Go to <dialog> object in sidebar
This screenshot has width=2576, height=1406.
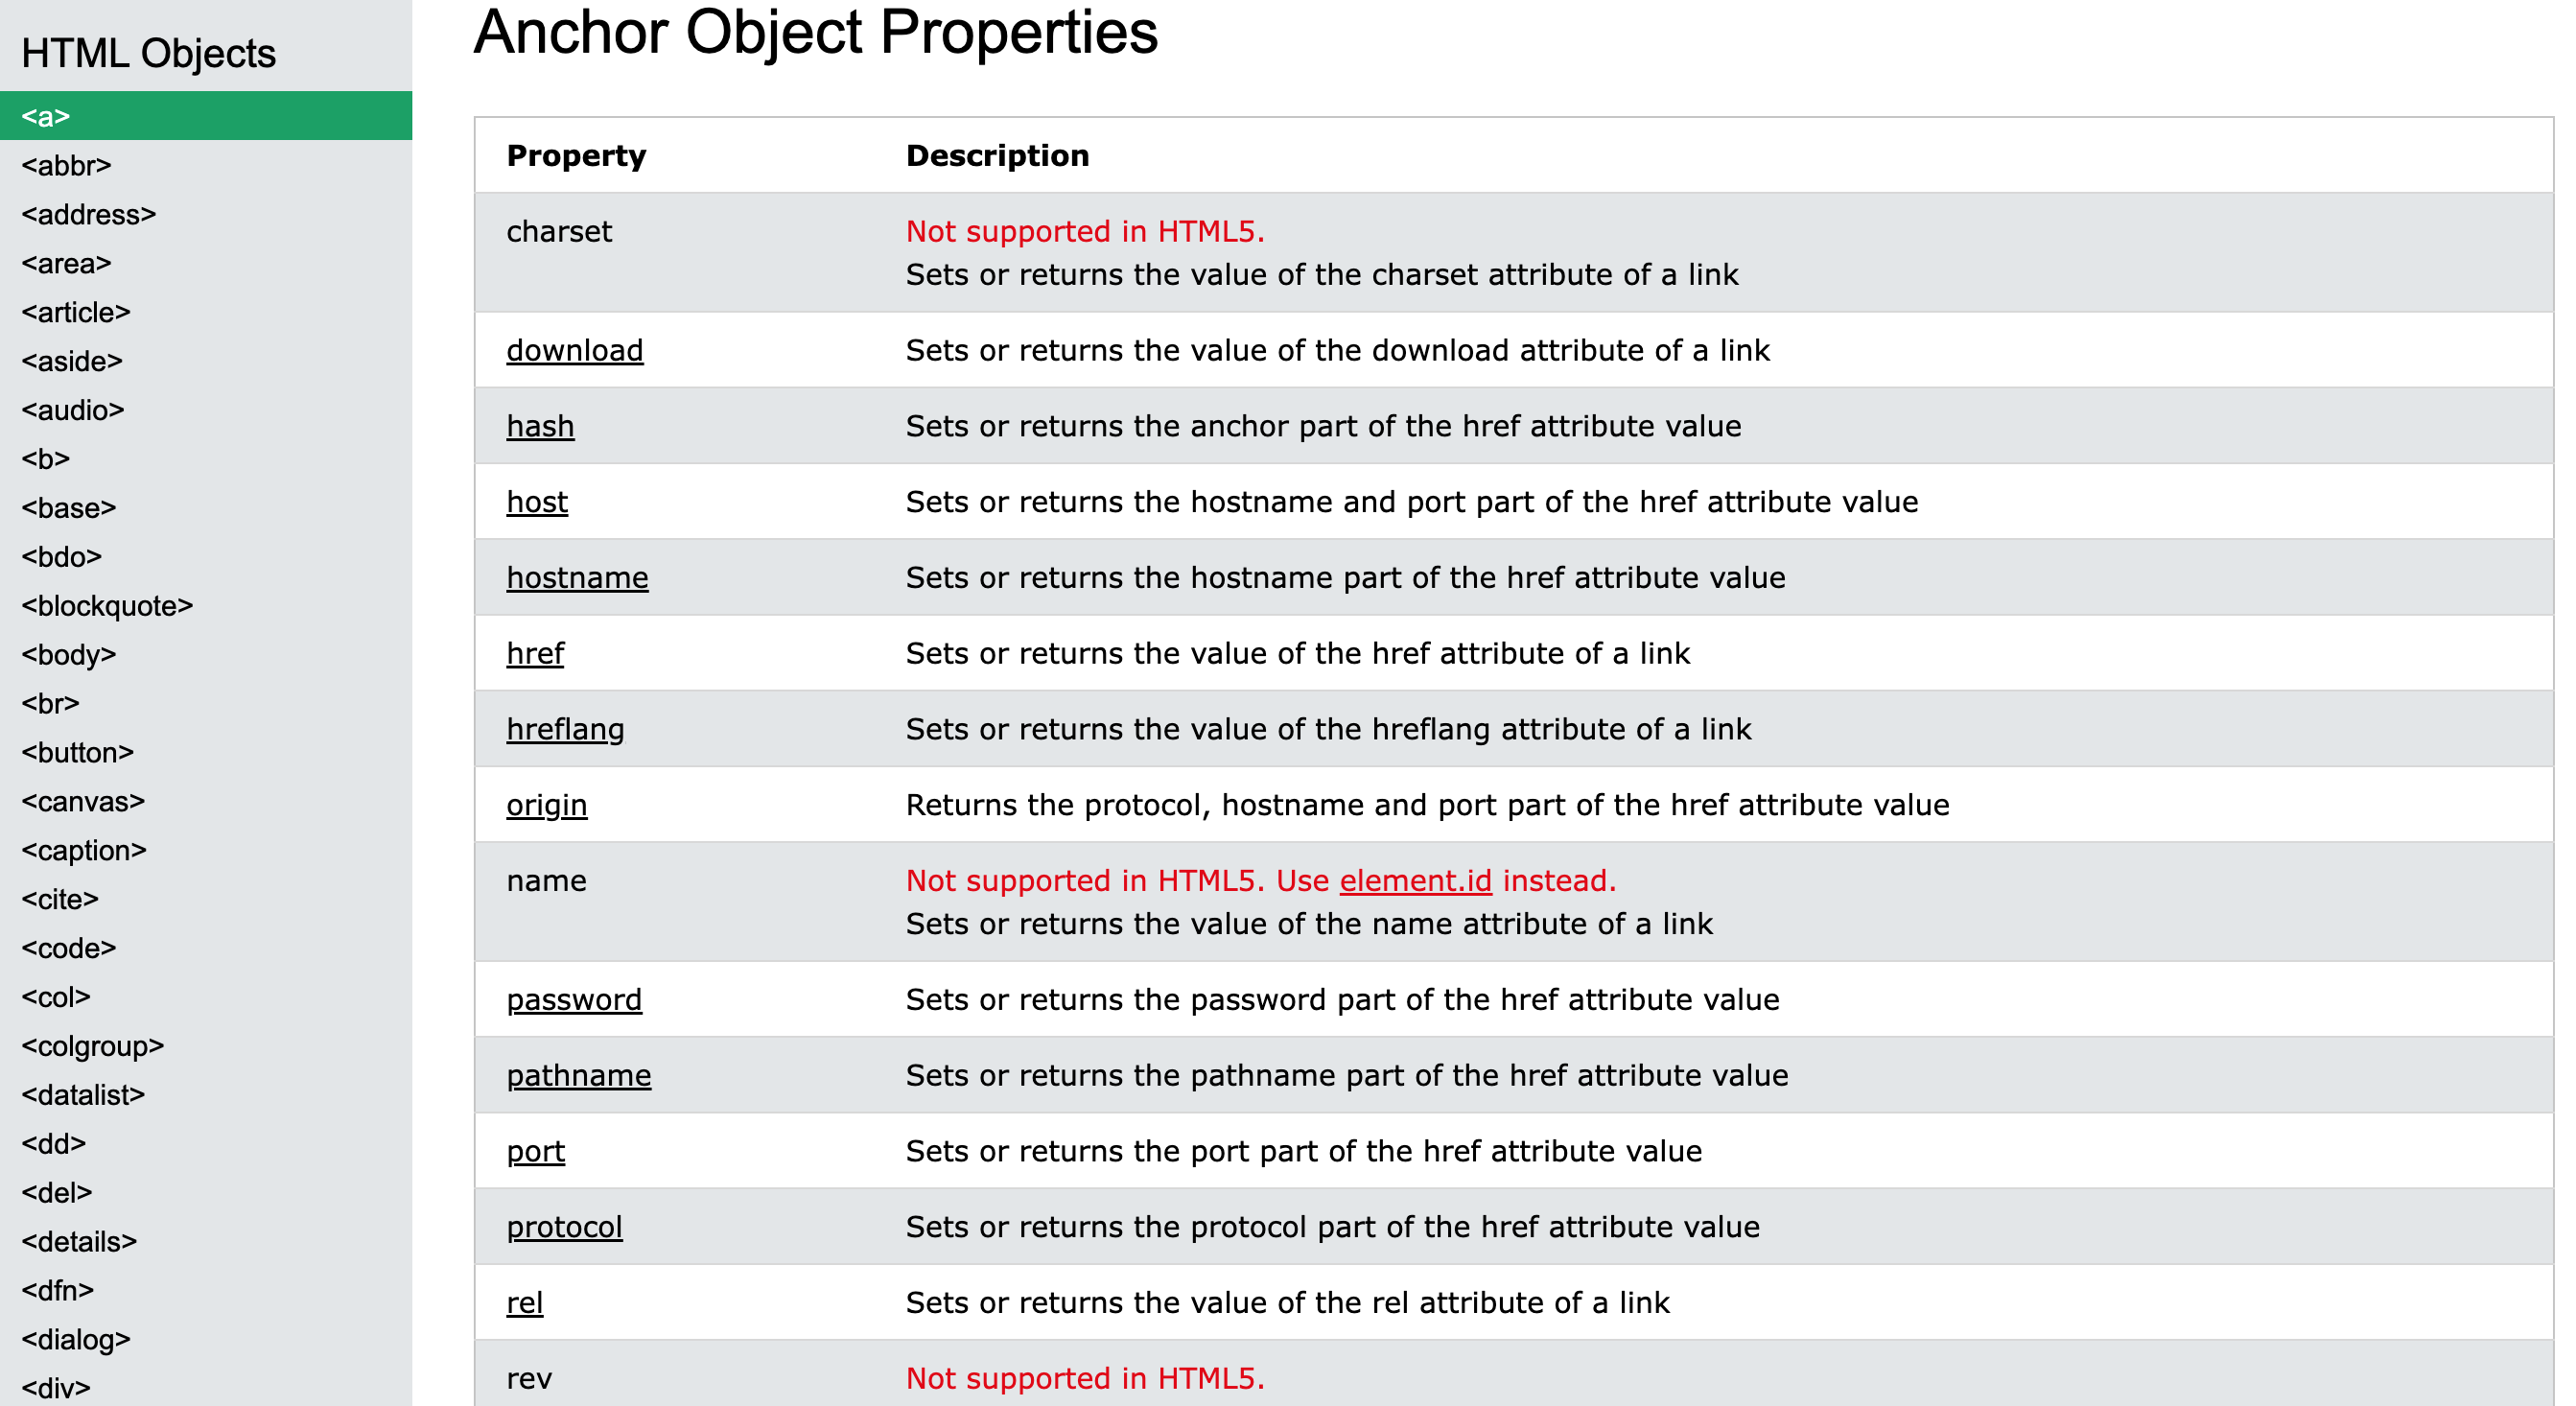pyautogui.click(x=76, y=1339)
